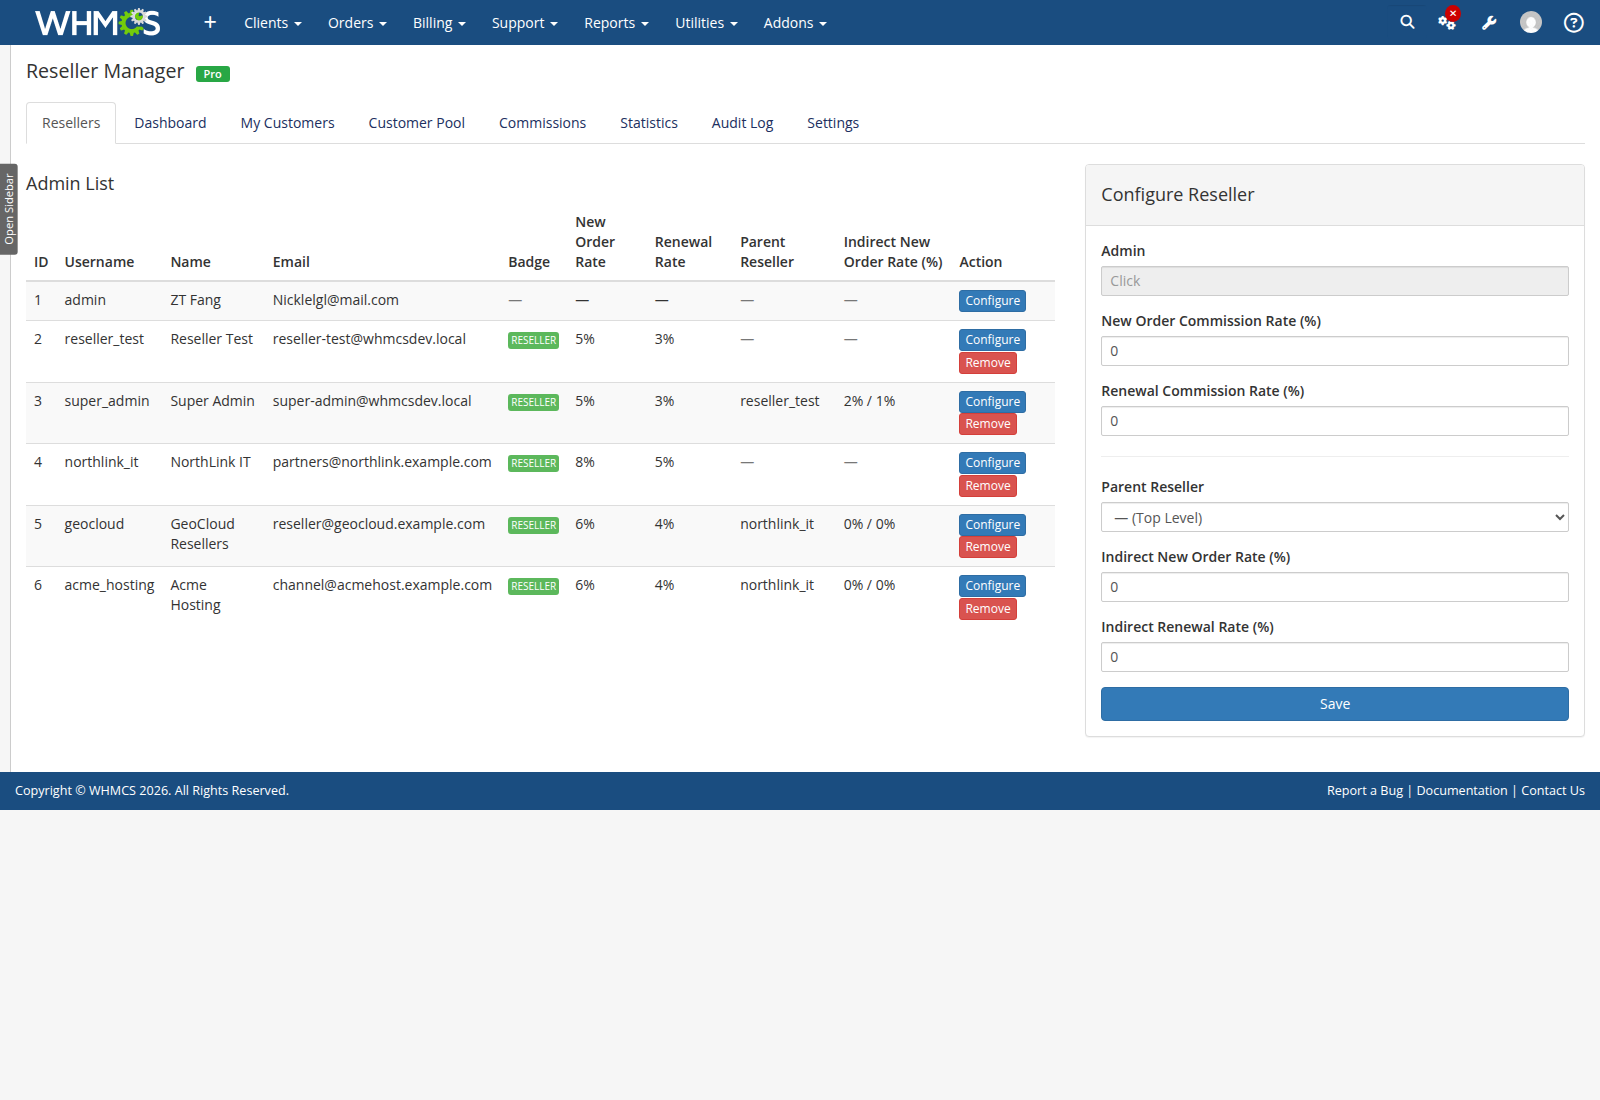This screenshot has height=1100, width=1600.
Task: Open the plus quick-add menu
Action: [x=210, y=22]
